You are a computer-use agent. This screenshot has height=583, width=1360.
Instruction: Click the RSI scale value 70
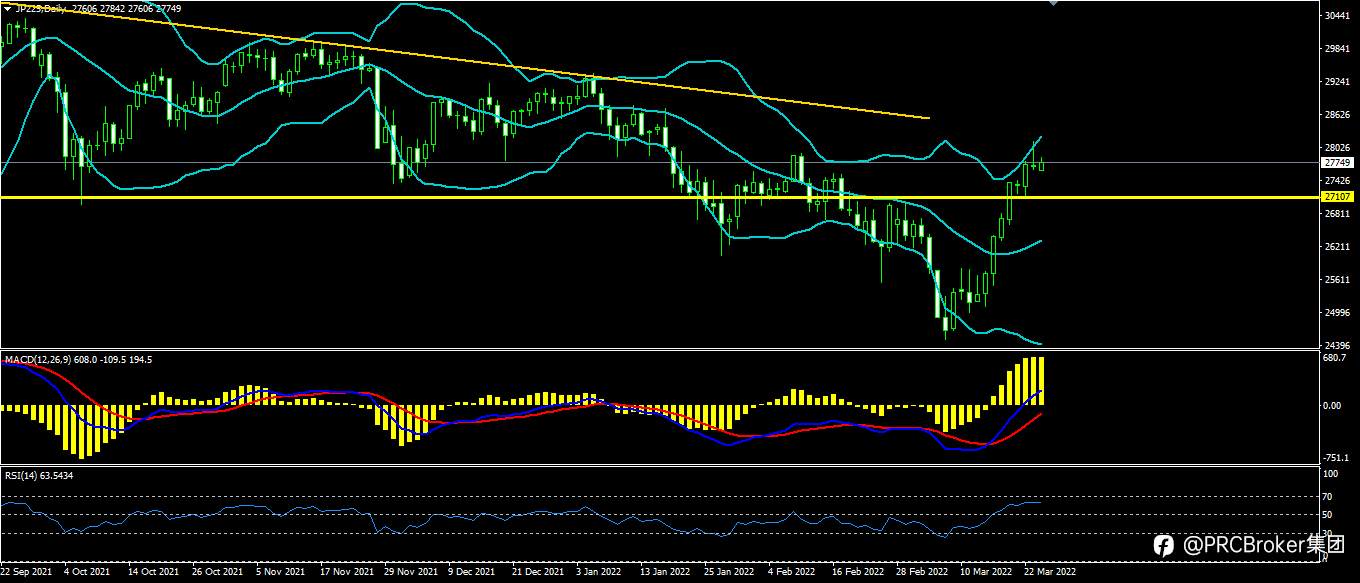(1329, 496)
